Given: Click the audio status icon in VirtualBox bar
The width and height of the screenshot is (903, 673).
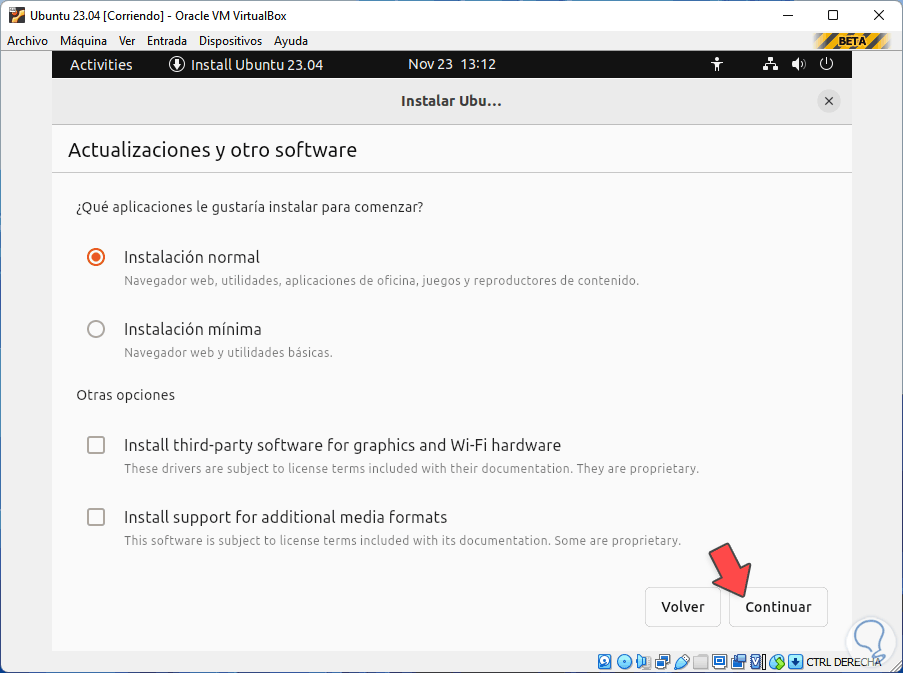Looking at the screenshot, I should click(x=643, y=661).
